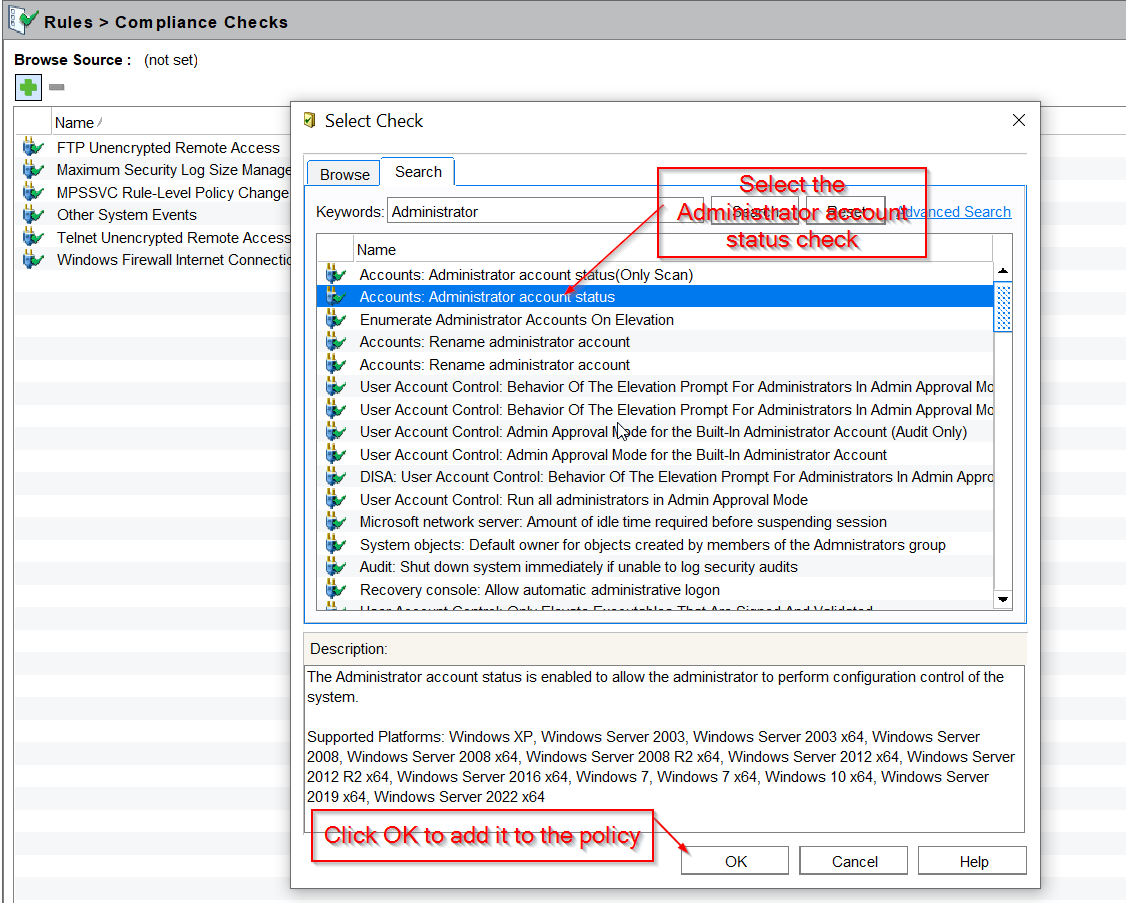Select Enumerate Administrator Accounts On Elevation

tap(655, 320)
